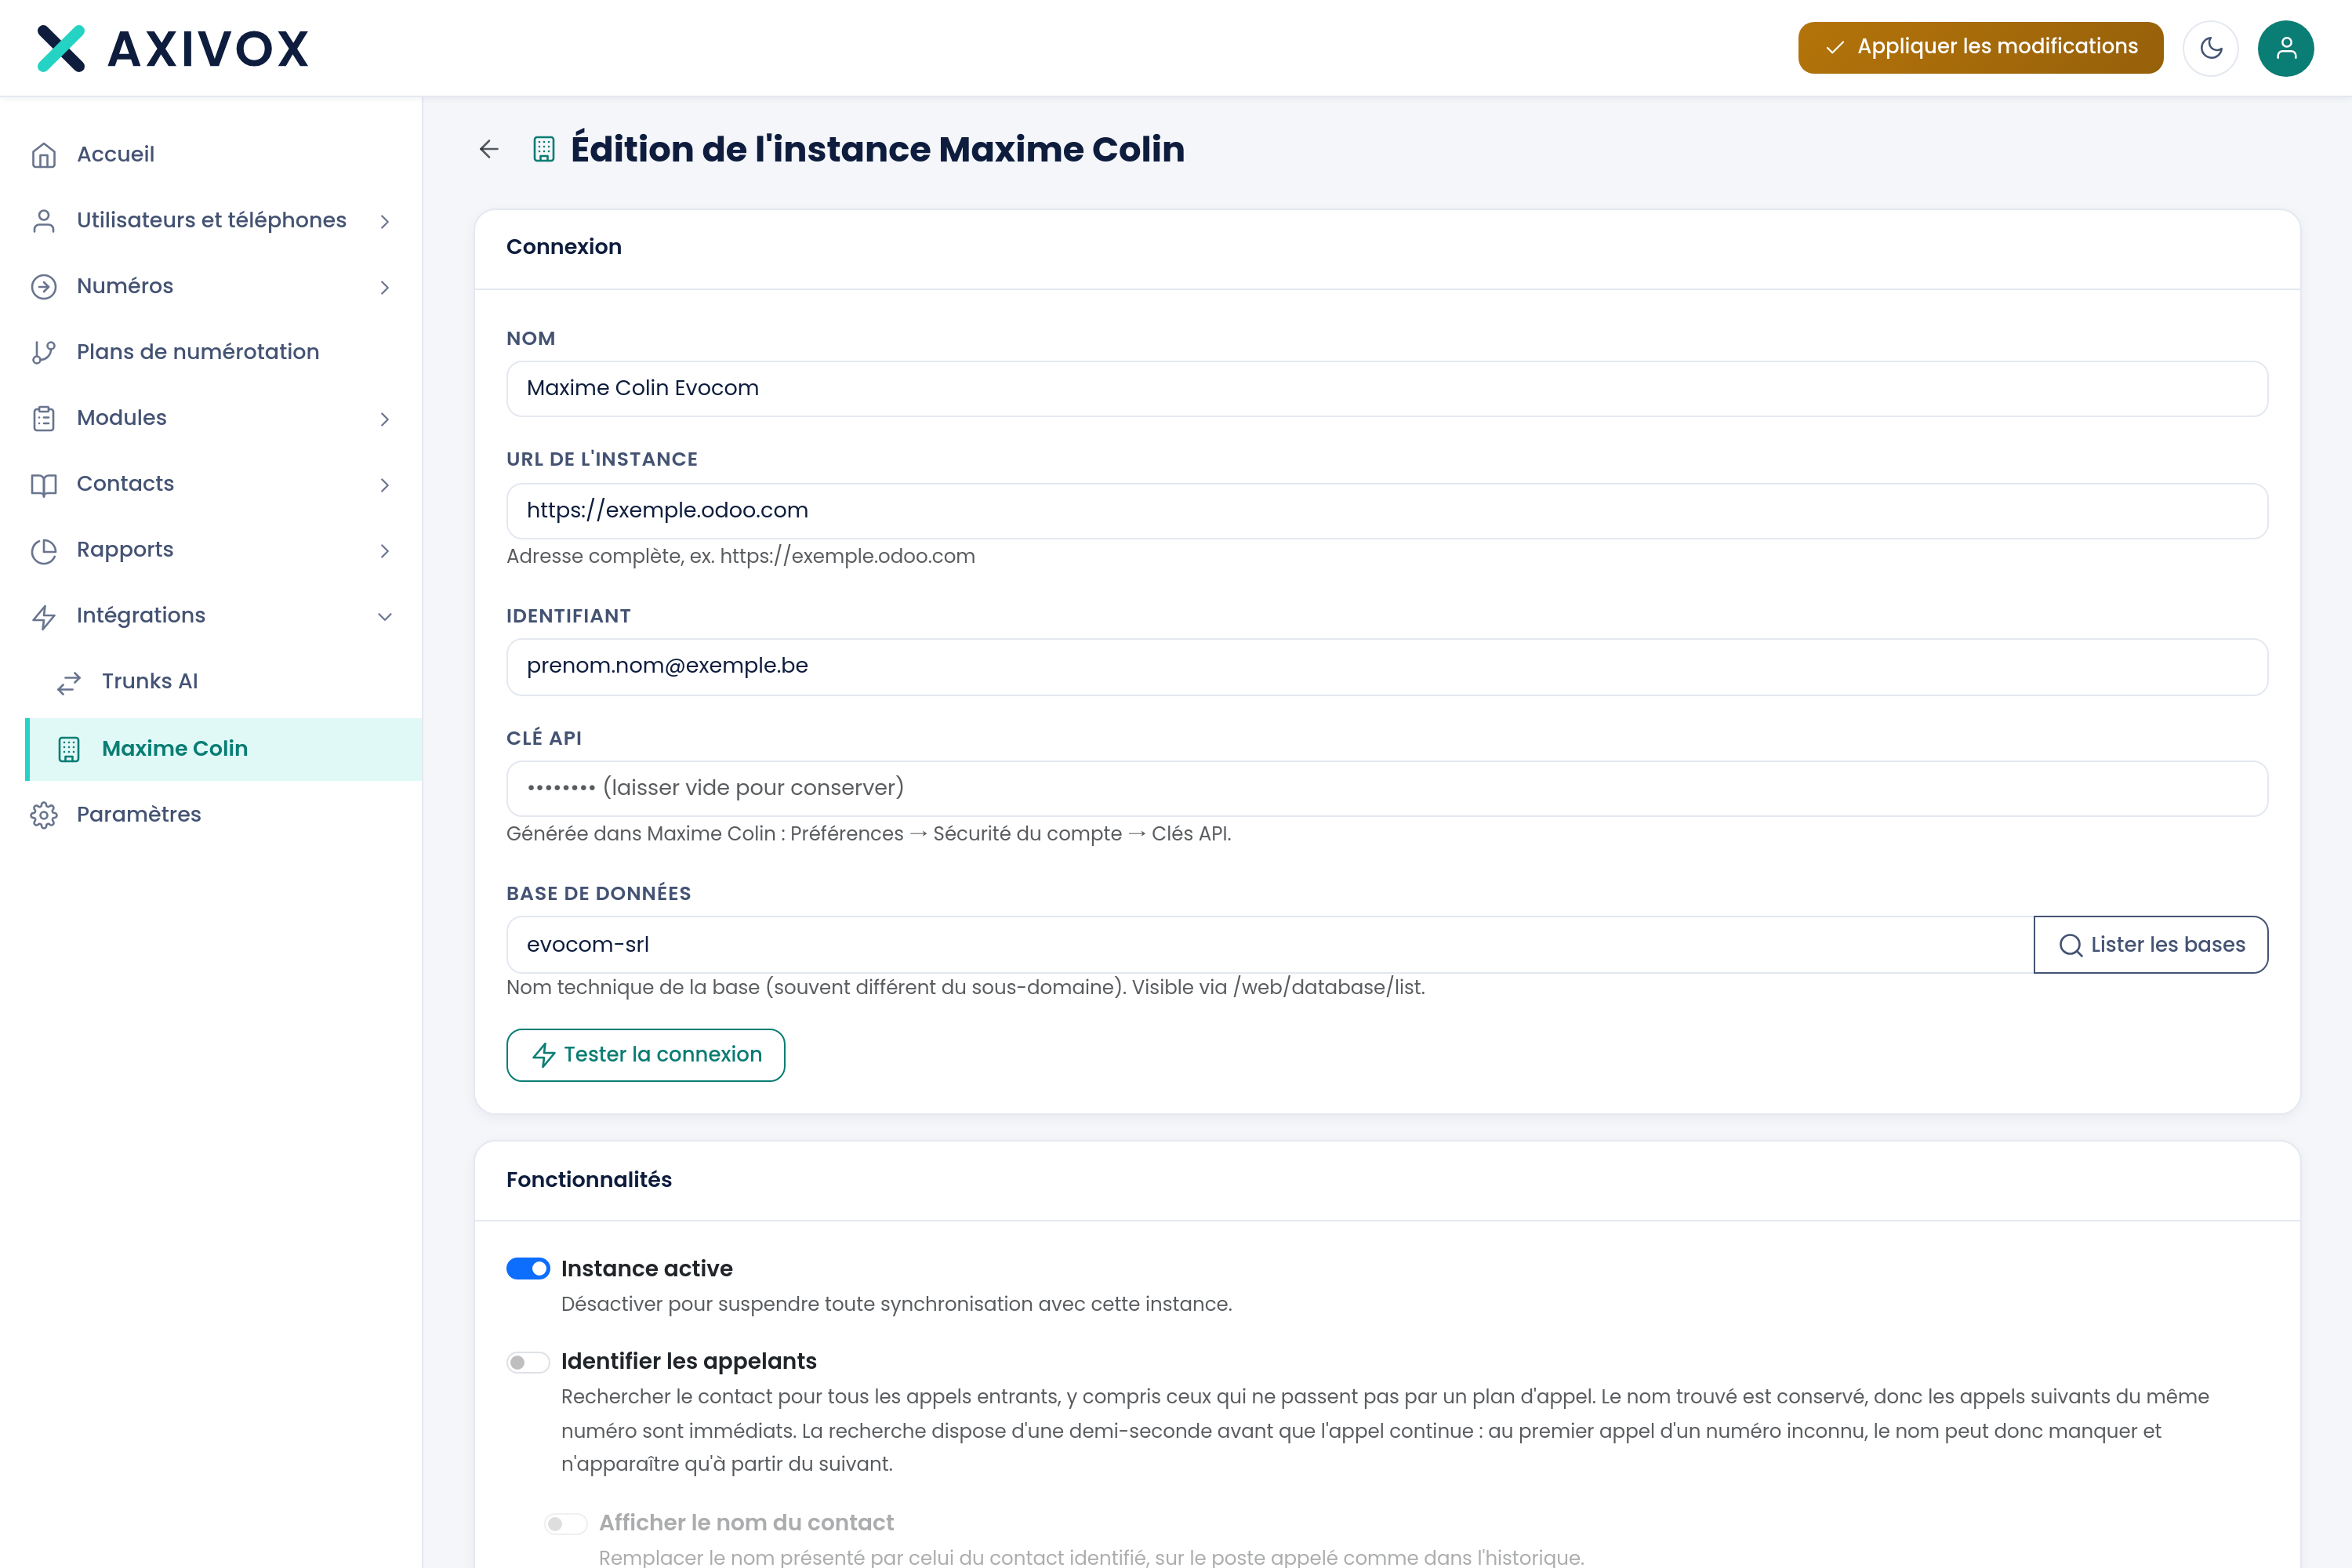Expand Utilisateurs et téléphones chevron
The image size is (2352, 1568).
tap(385, 221)
